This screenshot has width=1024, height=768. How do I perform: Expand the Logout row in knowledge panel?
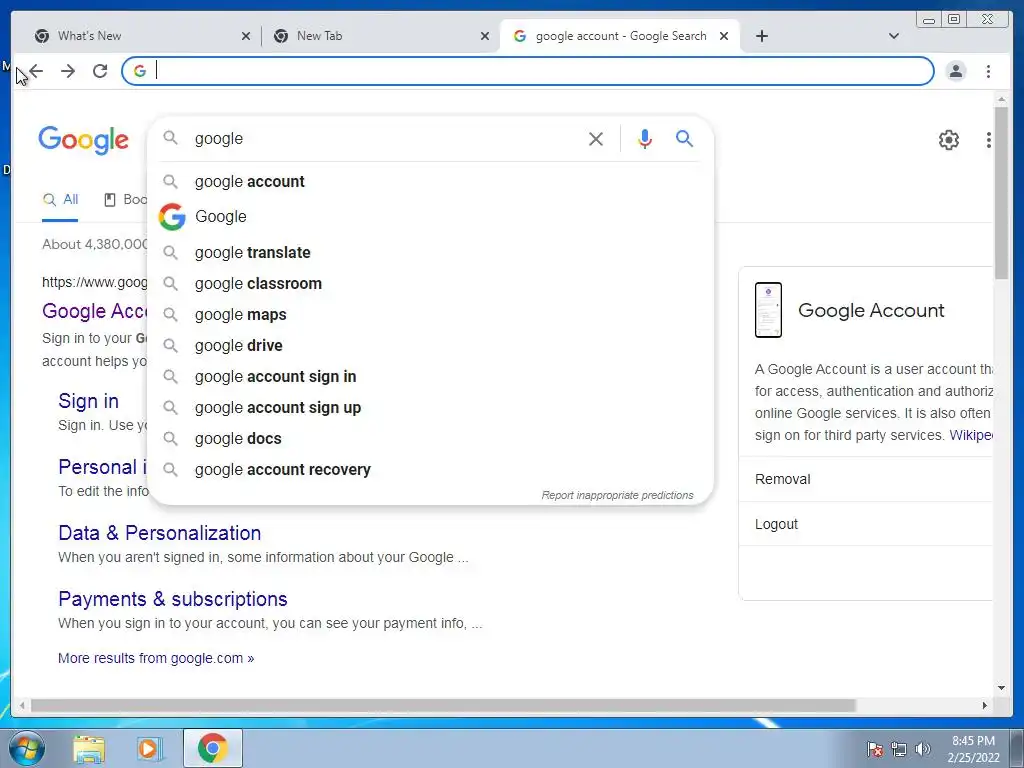(866, 524)
